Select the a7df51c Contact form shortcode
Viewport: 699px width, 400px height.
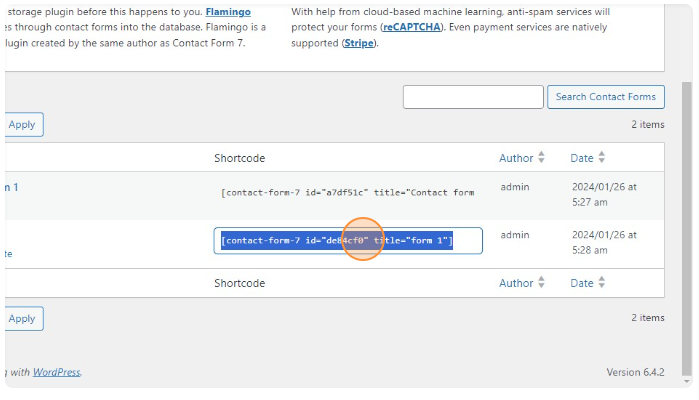coord(347,192)
